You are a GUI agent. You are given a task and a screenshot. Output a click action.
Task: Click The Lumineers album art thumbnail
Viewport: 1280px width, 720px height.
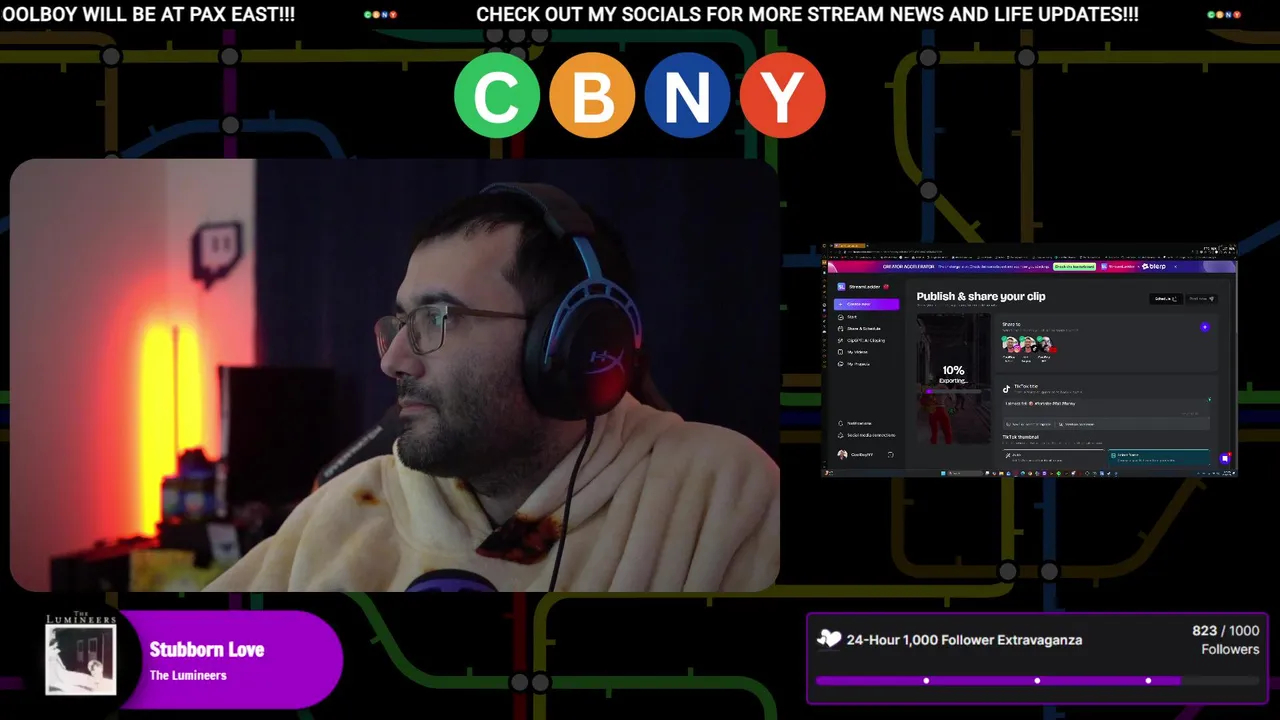[x=81, y=653]
